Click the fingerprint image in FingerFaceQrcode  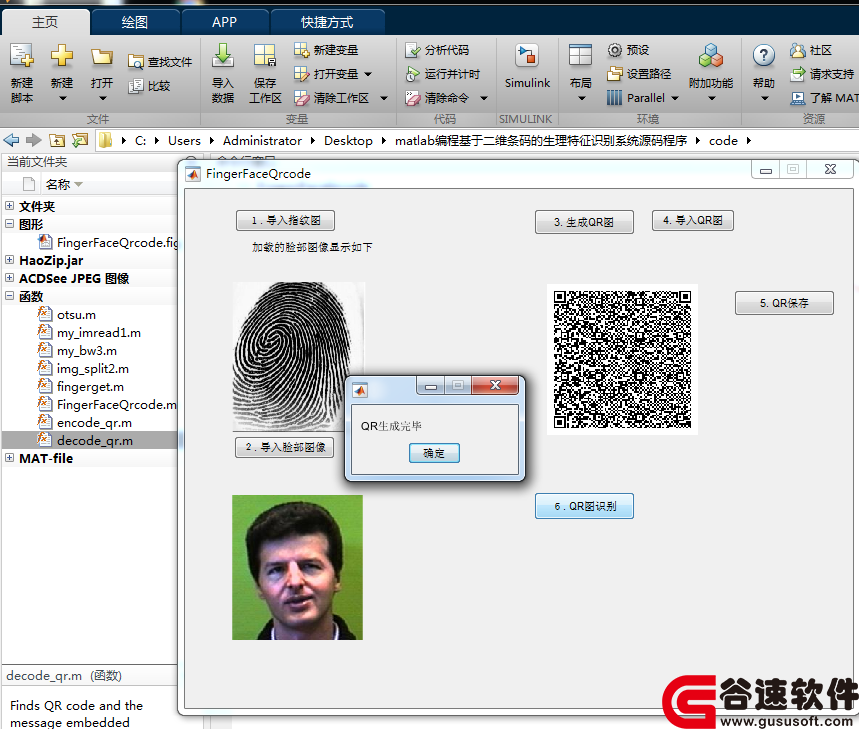pyautogui.click(x=299, y=357)
